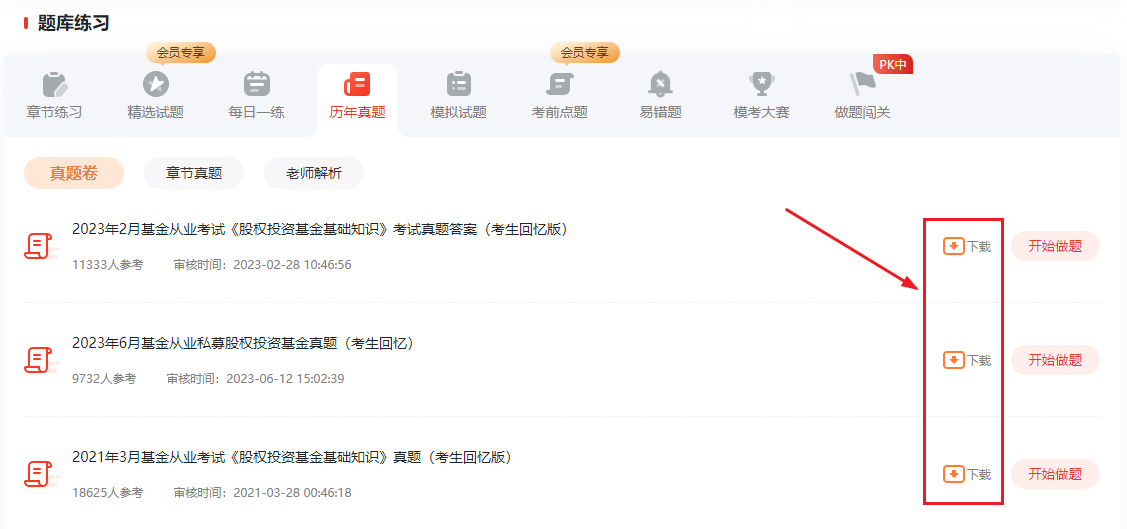Click 开始做题 for the 2023年2月 exam
Image resolution: width=1127 pixels, height=529 pixels.
1055,247
